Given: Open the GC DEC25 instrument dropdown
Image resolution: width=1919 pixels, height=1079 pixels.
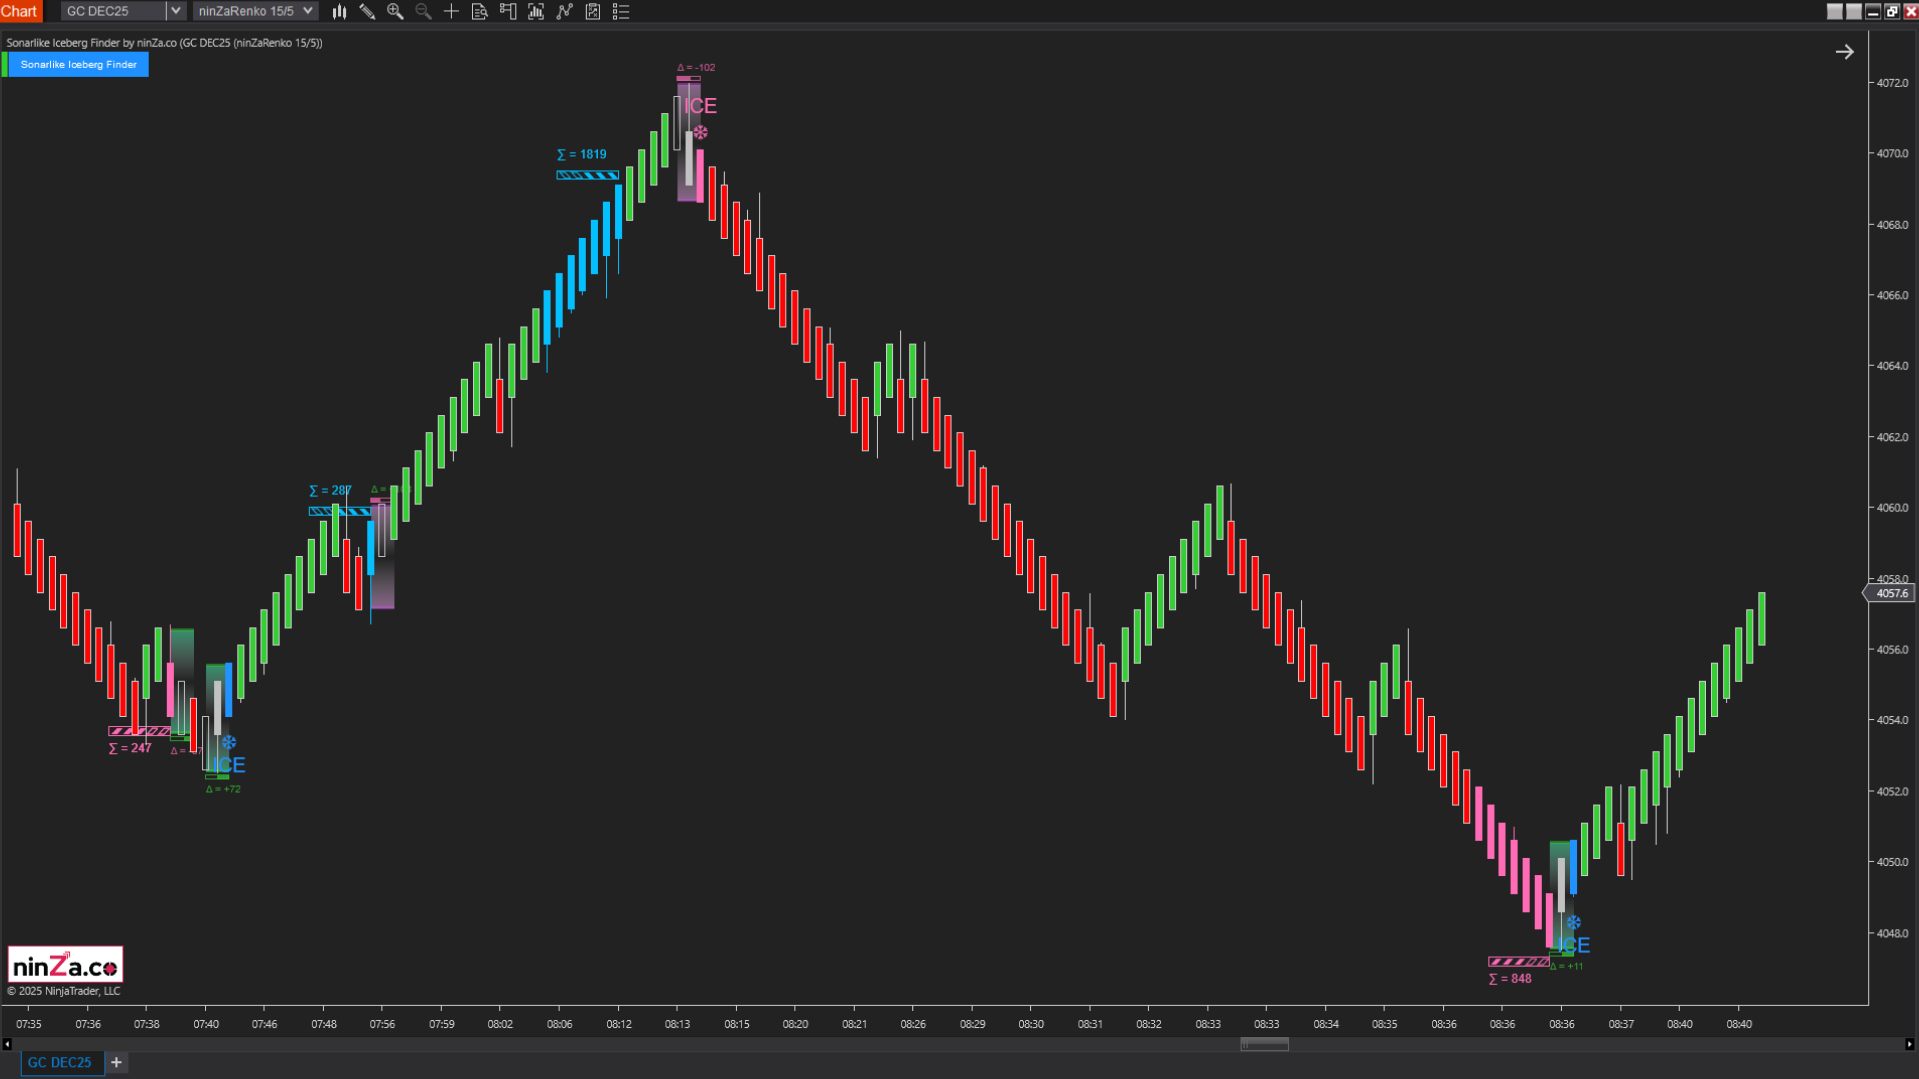Looking at the screenshot, I should [x=175, y=10].
